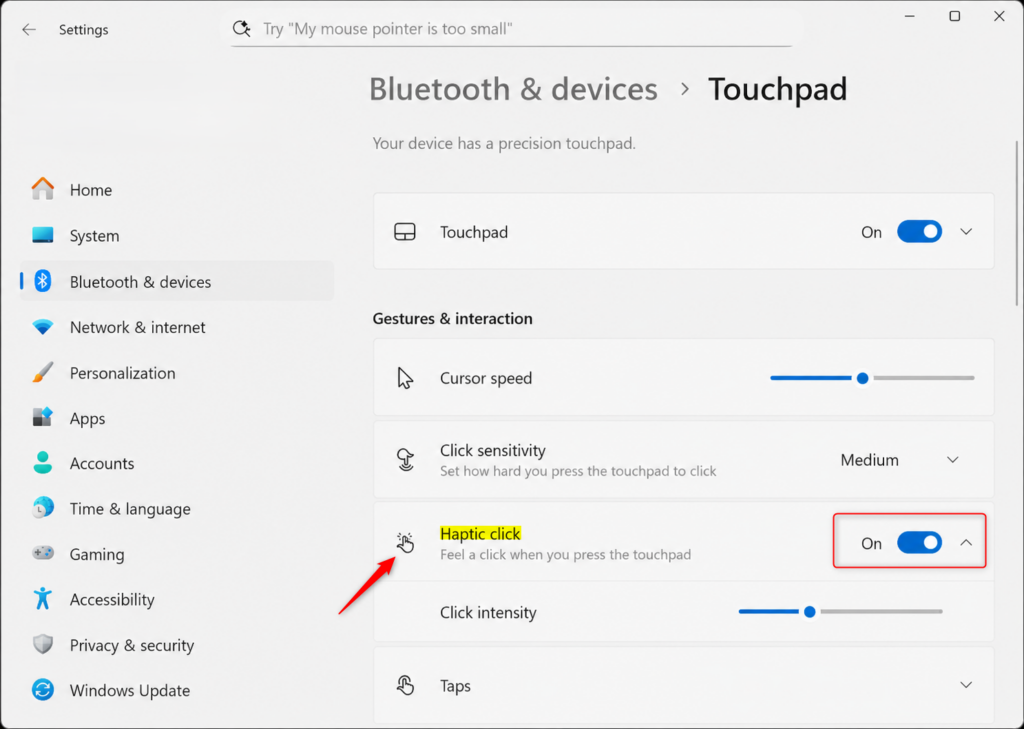Maximize the Settings window
The width and height of the screenshot is (1024, 729).
click(x=954, y=16)
